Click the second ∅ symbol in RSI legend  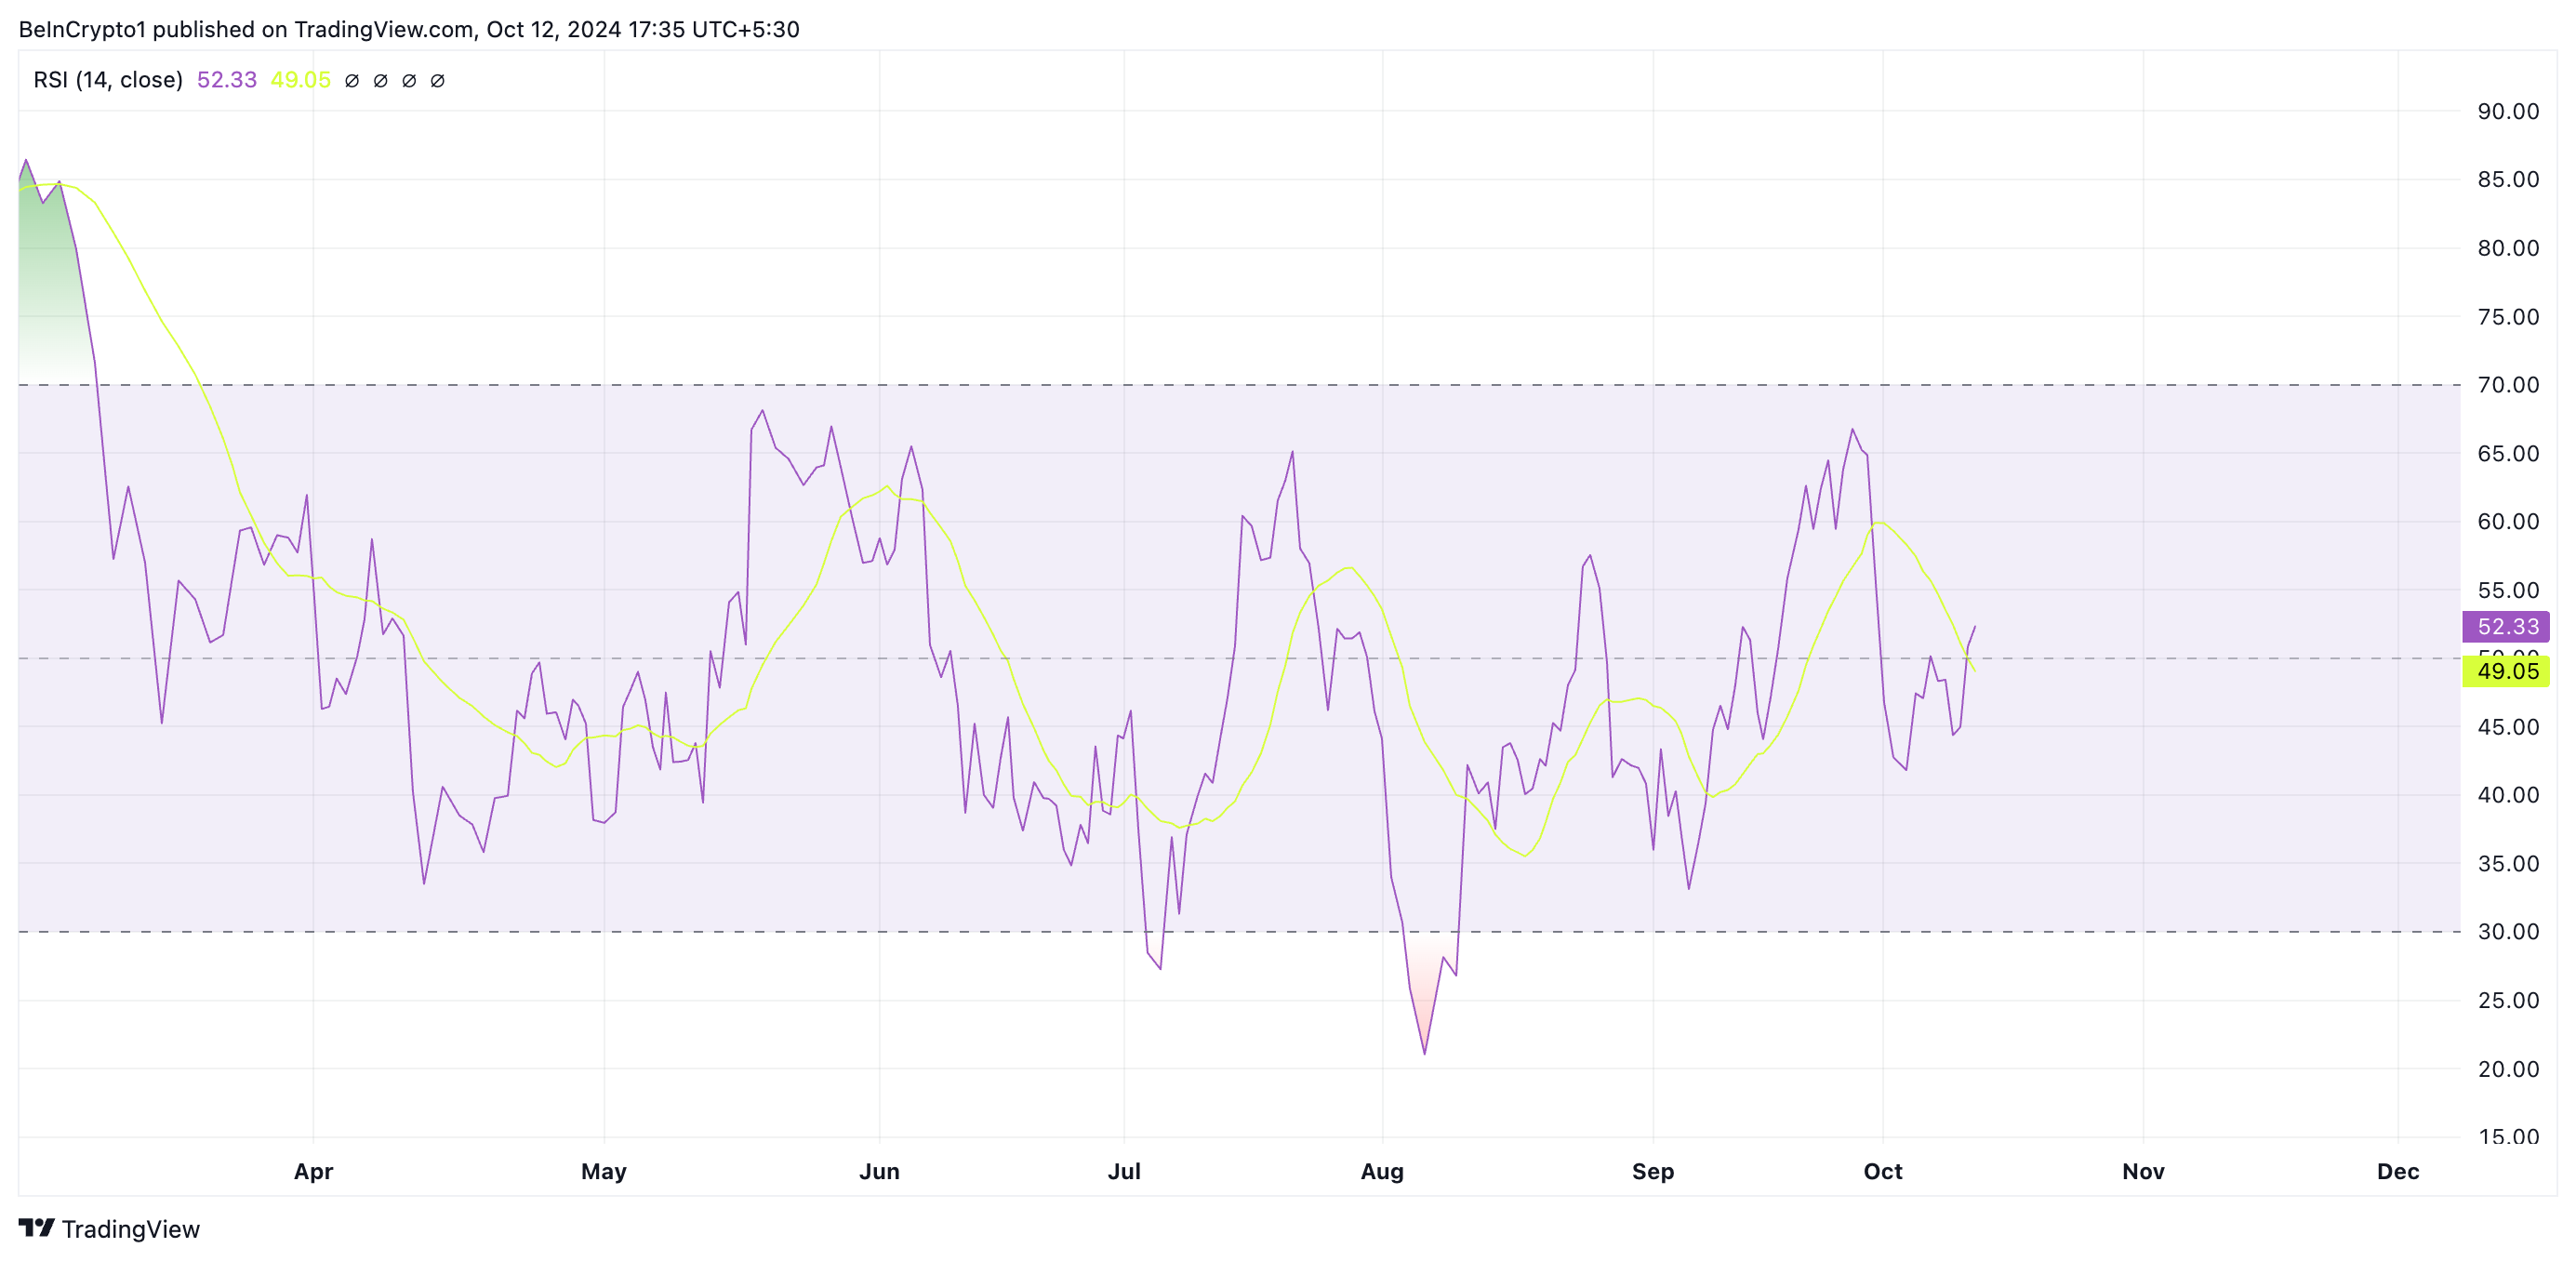coord(380,81)
